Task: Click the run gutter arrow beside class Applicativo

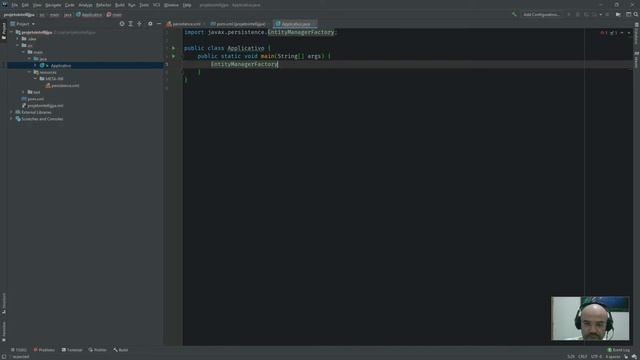Action: click(x=173, y=48)
